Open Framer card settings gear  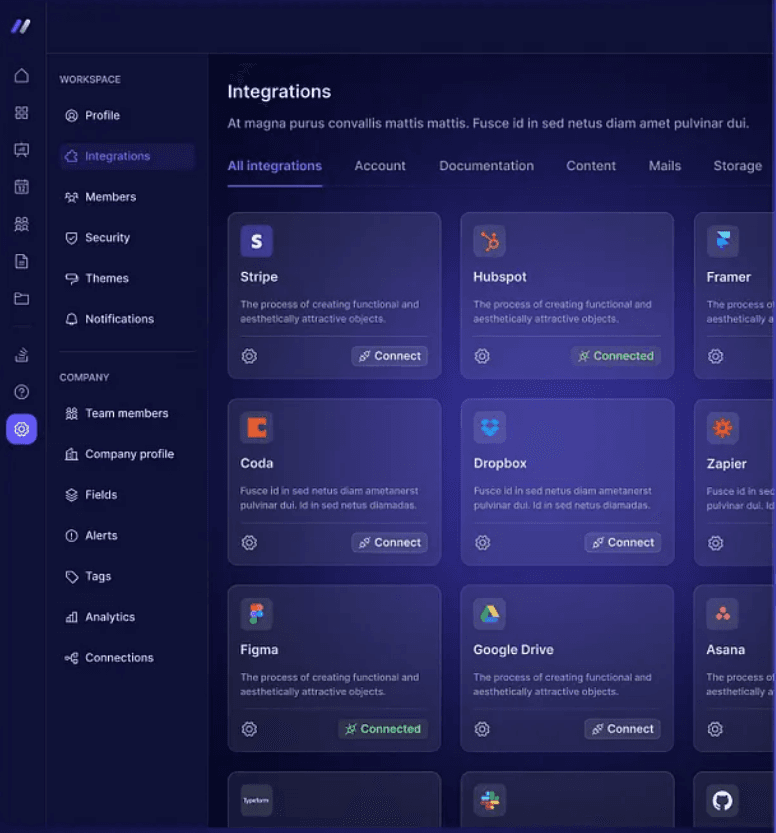click(x=715, y=356)
